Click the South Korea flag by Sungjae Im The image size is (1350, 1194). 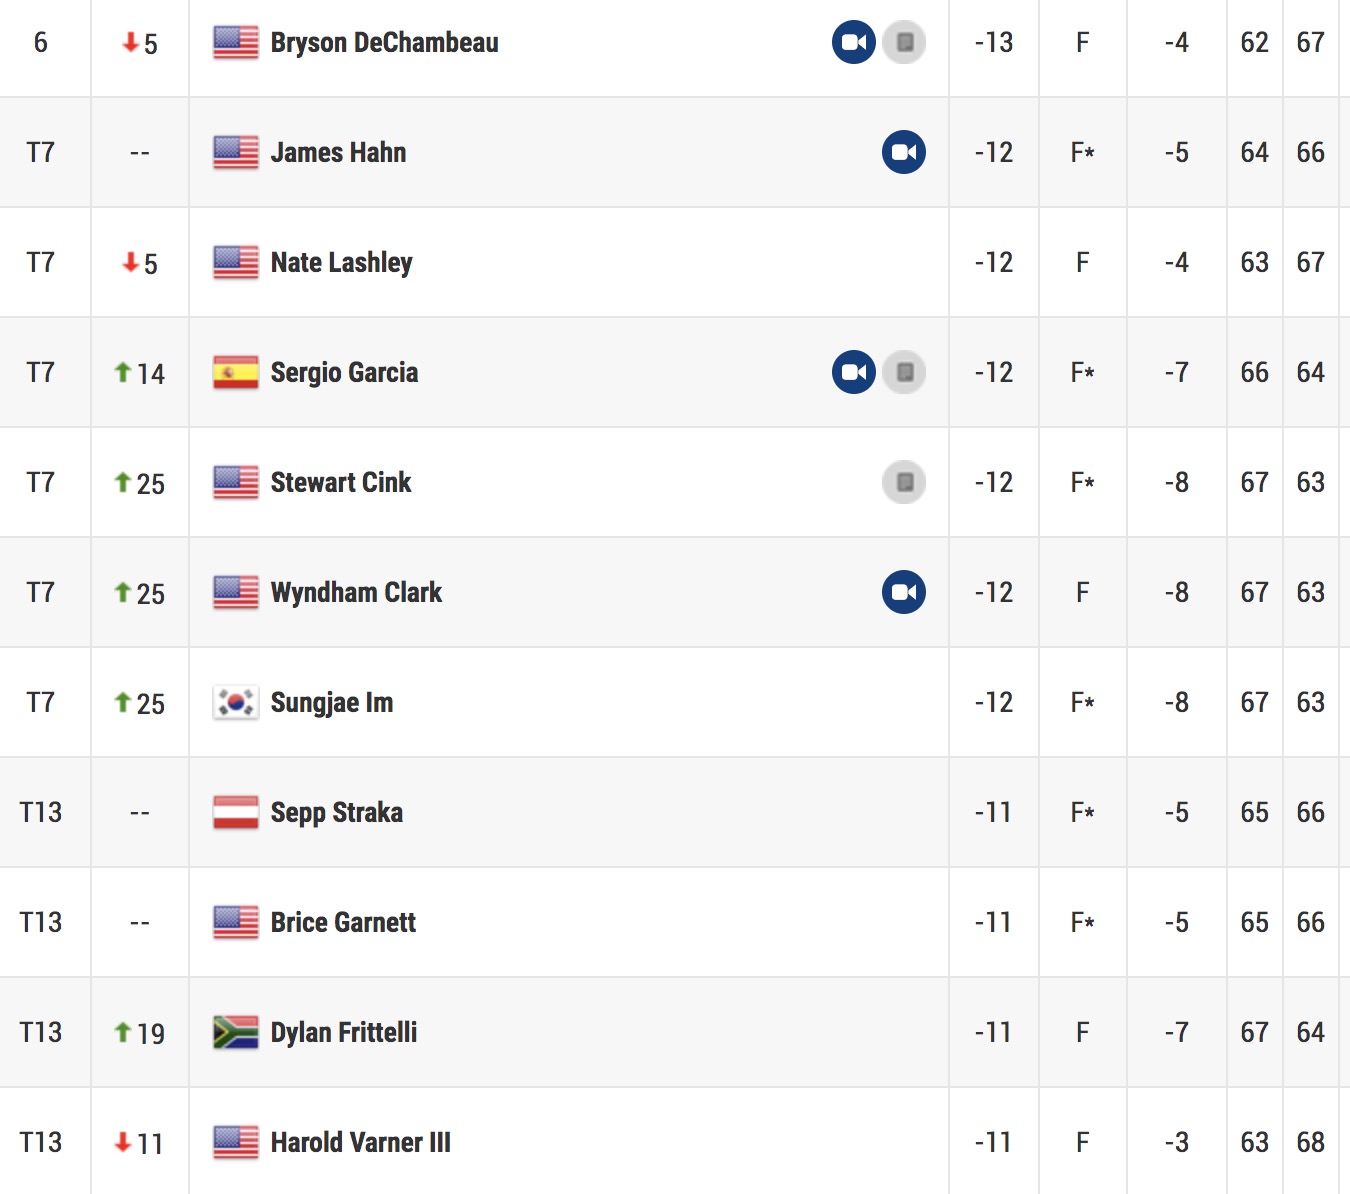[236, 702]
